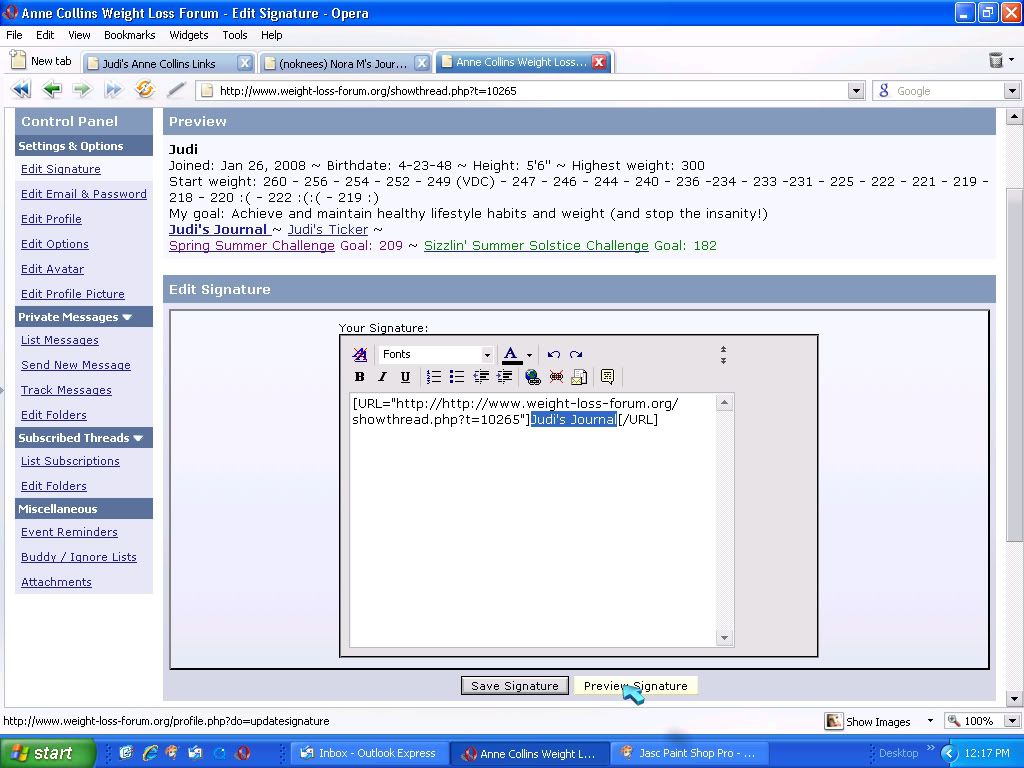This screenshot has width=1024, height=768.
Task: Click the Wrap Quote tags icon
Action: click(607, 377)
